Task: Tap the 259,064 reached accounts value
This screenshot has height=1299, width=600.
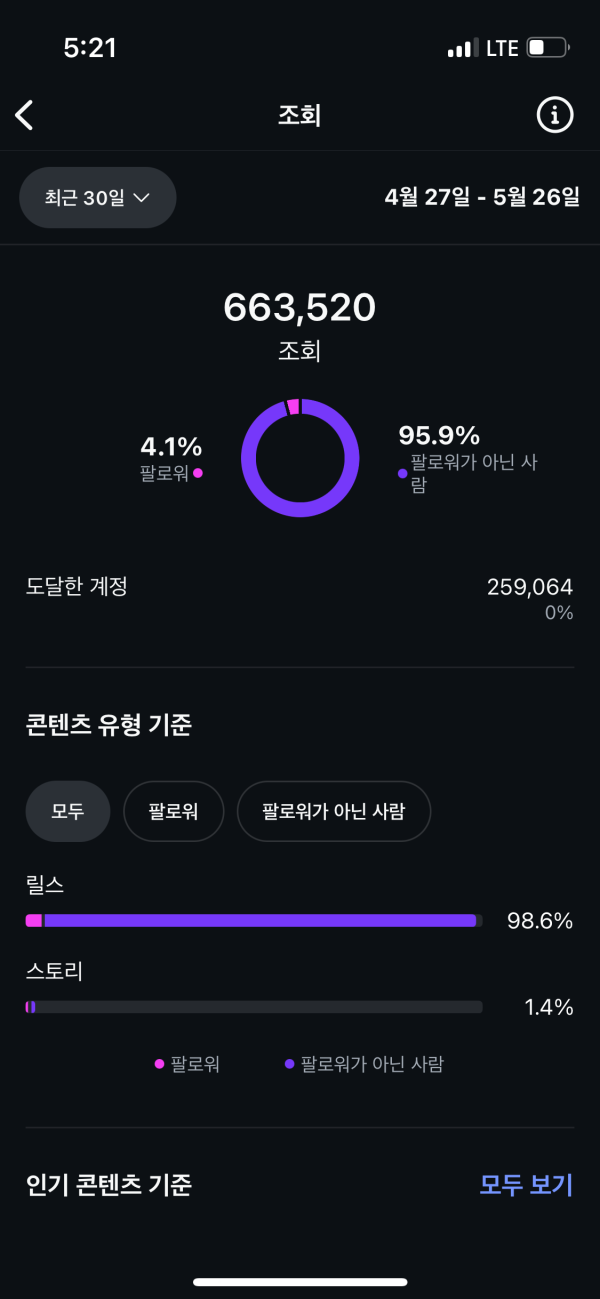Action: (x=529, y=587)
